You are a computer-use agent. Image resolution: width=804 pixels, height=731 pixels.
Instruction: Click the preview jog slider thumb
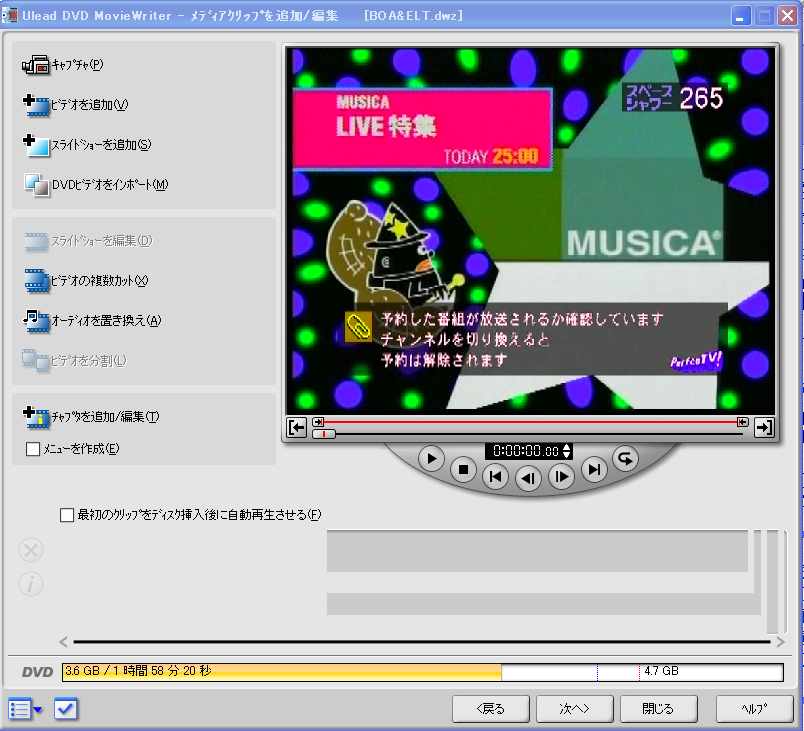(x=324, y=434)
